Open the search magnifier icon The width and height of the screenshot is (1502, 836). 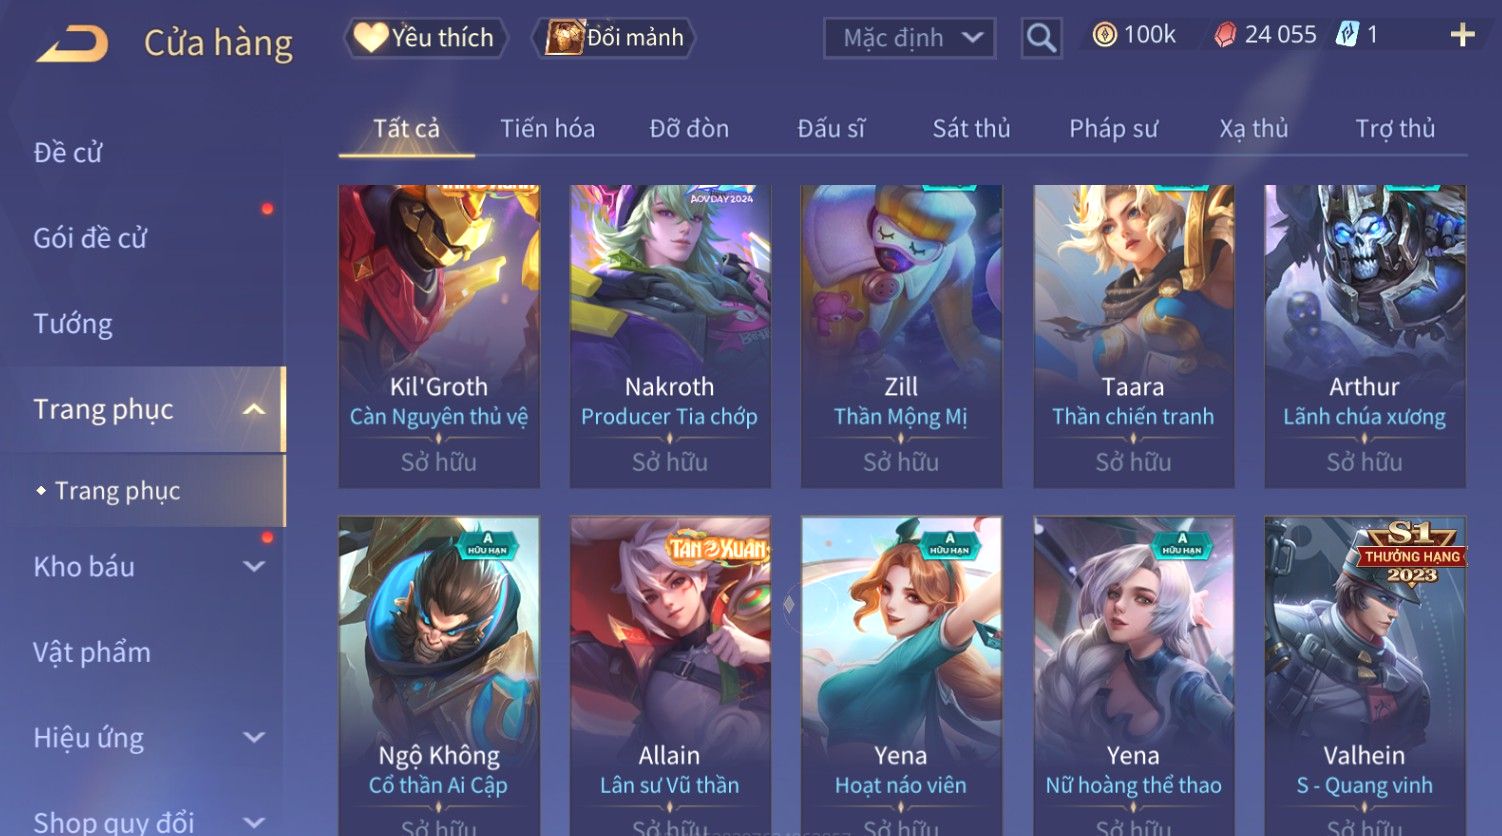pyautogui.click(x=1041, y=38)
